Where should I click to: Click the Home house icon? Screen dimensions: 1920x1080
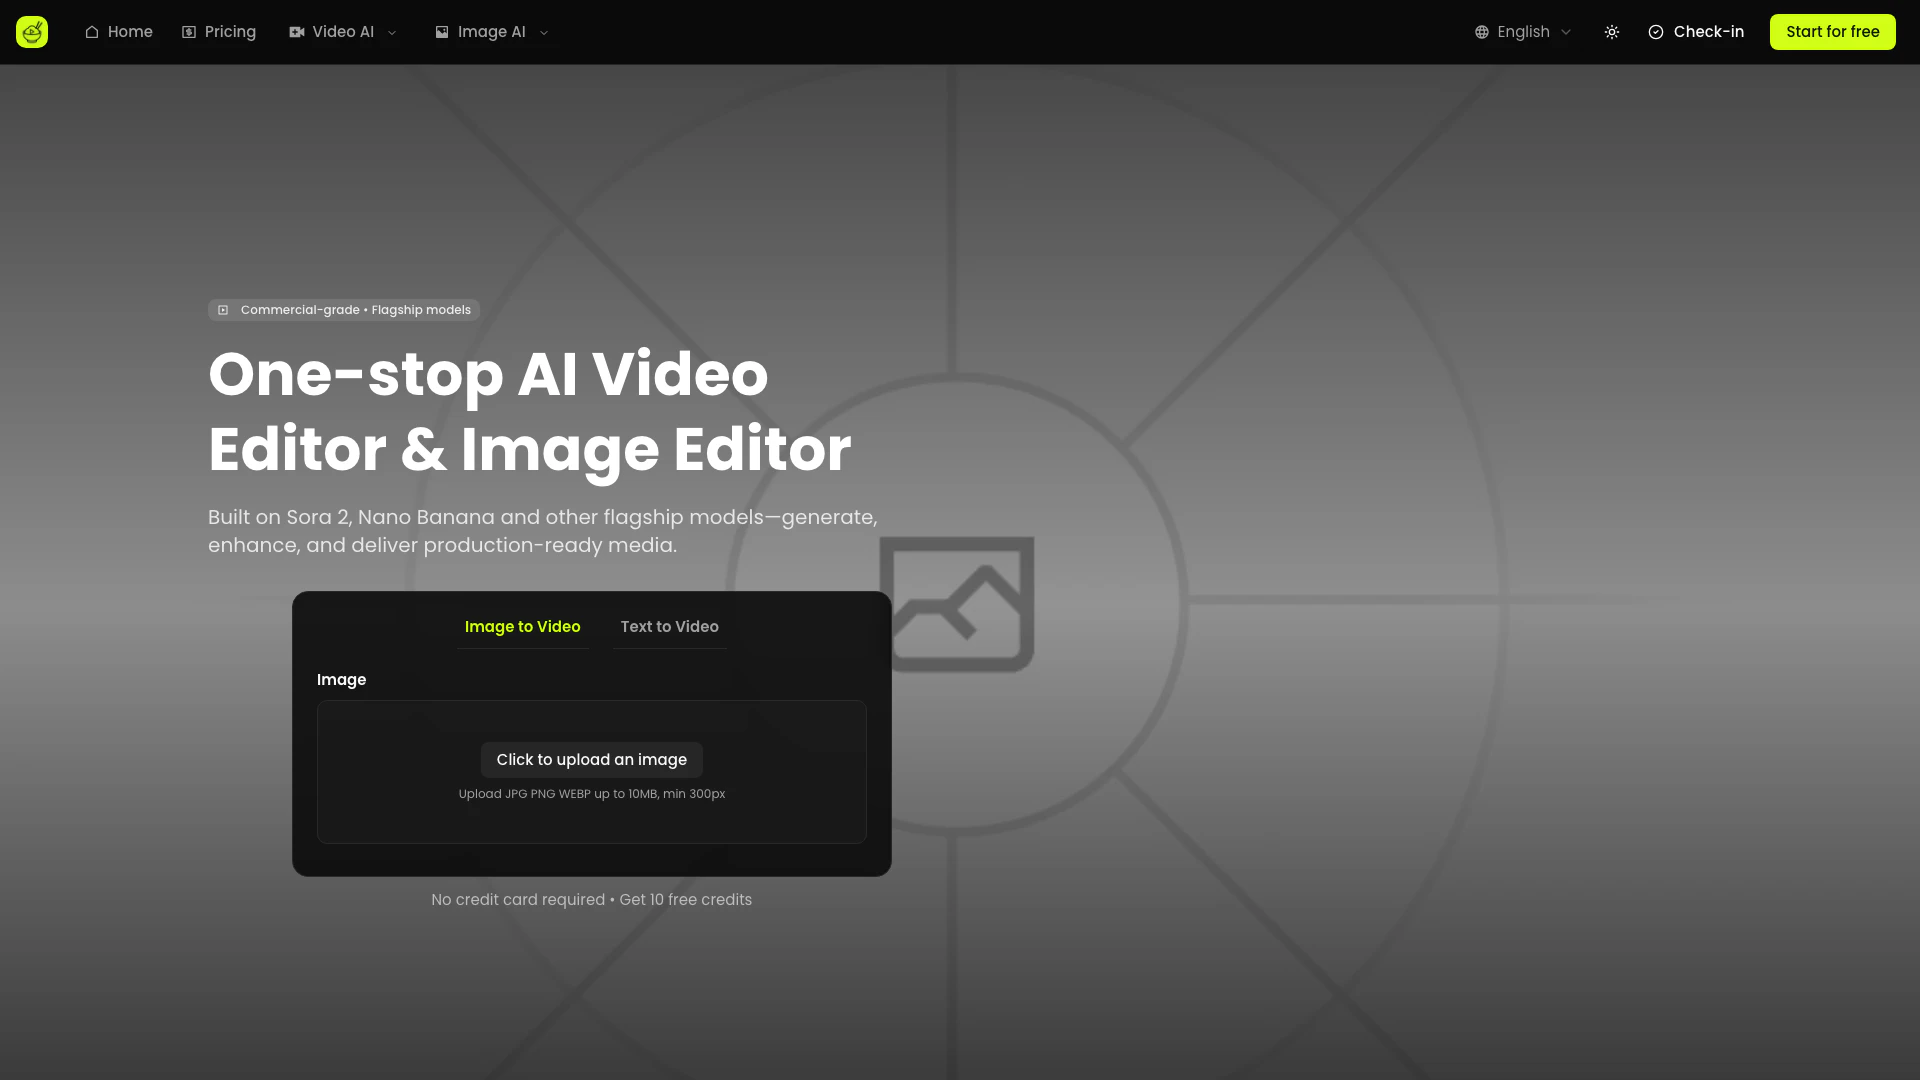(92, 32)
